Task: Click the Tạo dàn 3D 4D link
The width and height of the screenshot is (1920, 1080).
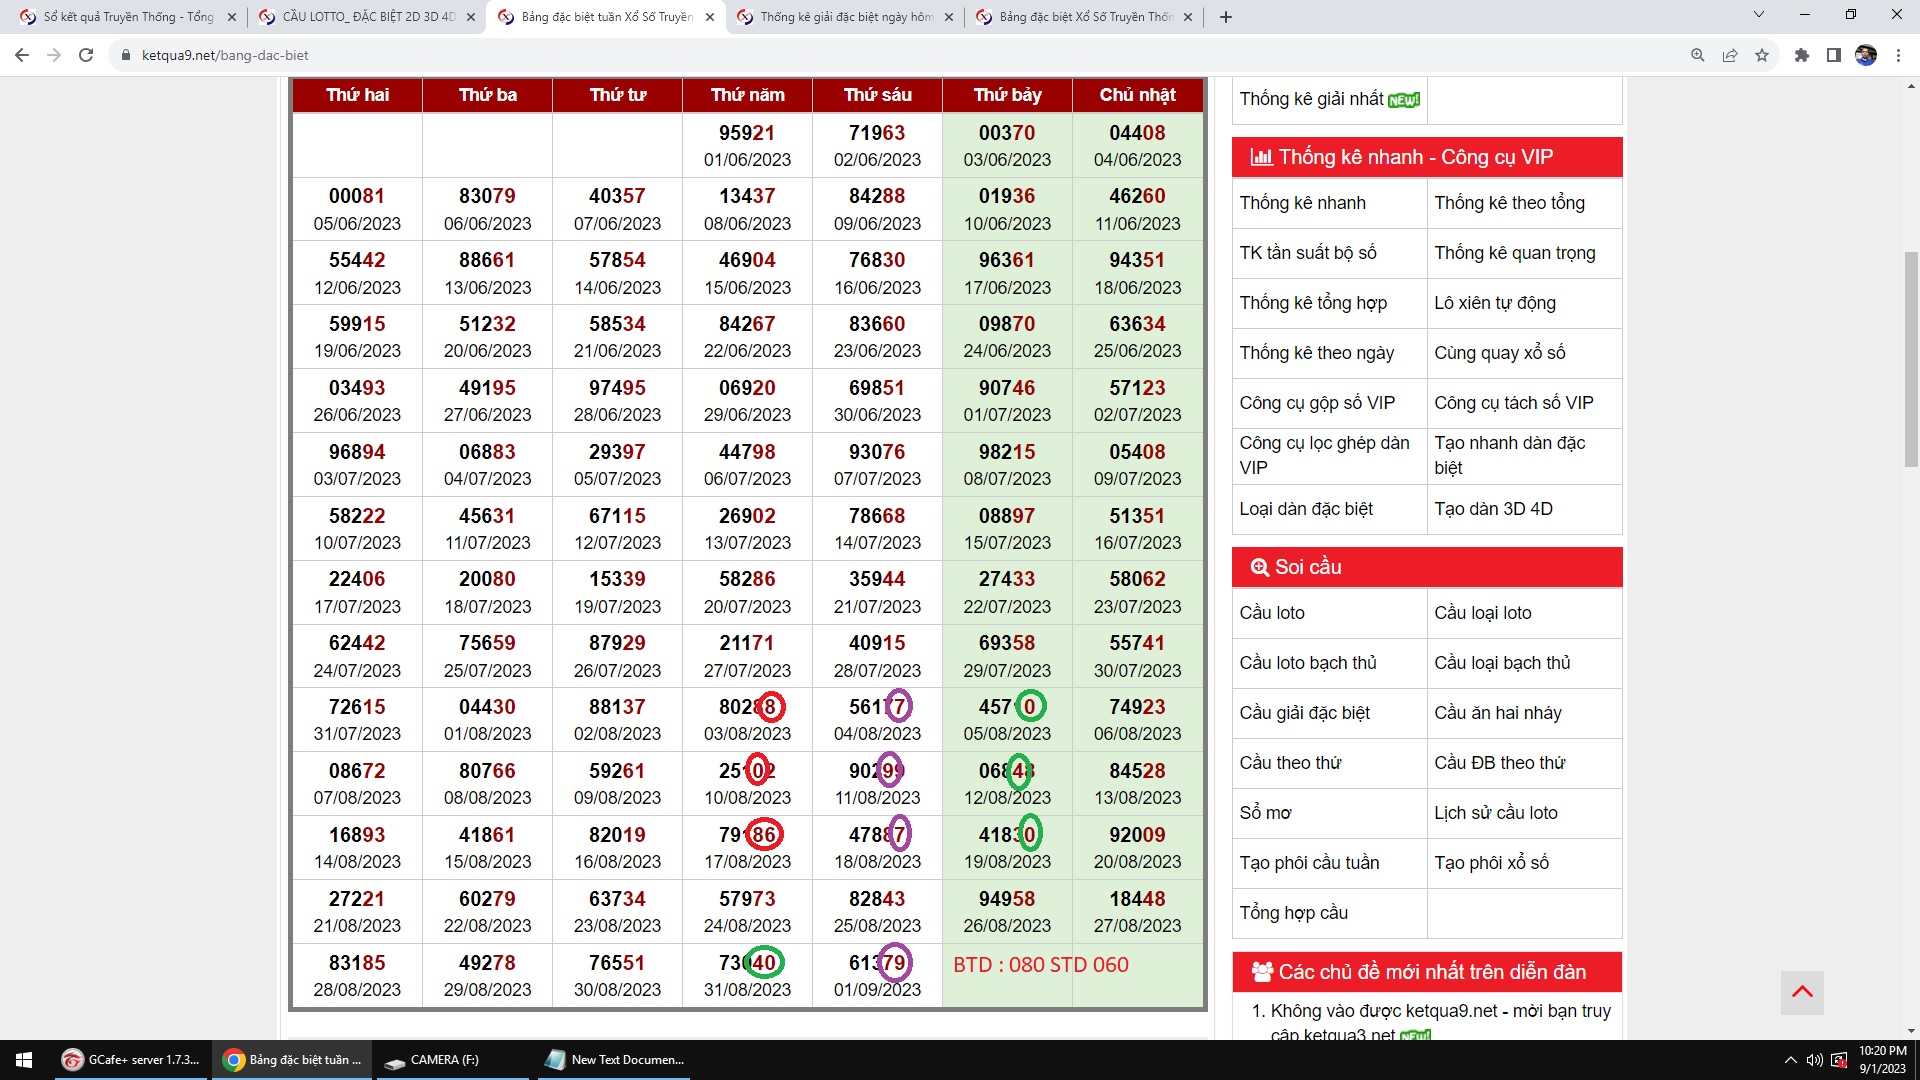Action: [x=1493, y=509]
